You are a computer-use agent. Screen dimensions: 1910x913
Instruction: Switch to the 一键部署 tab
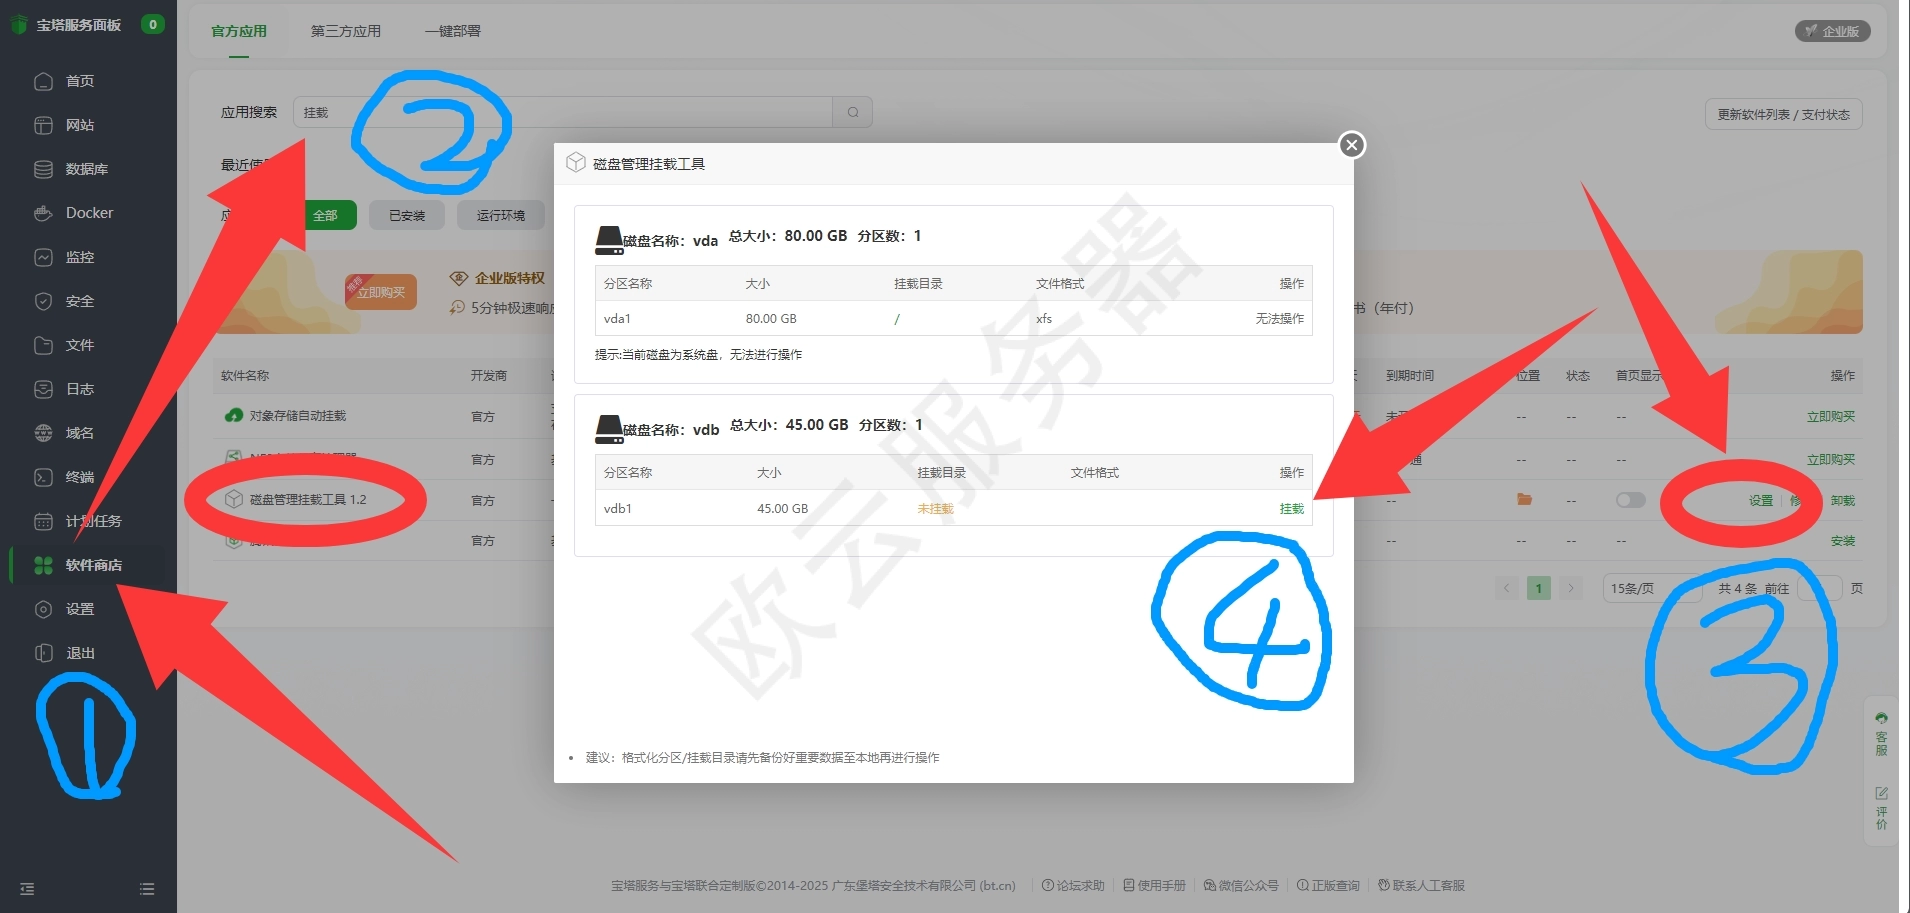click(452, 31)
